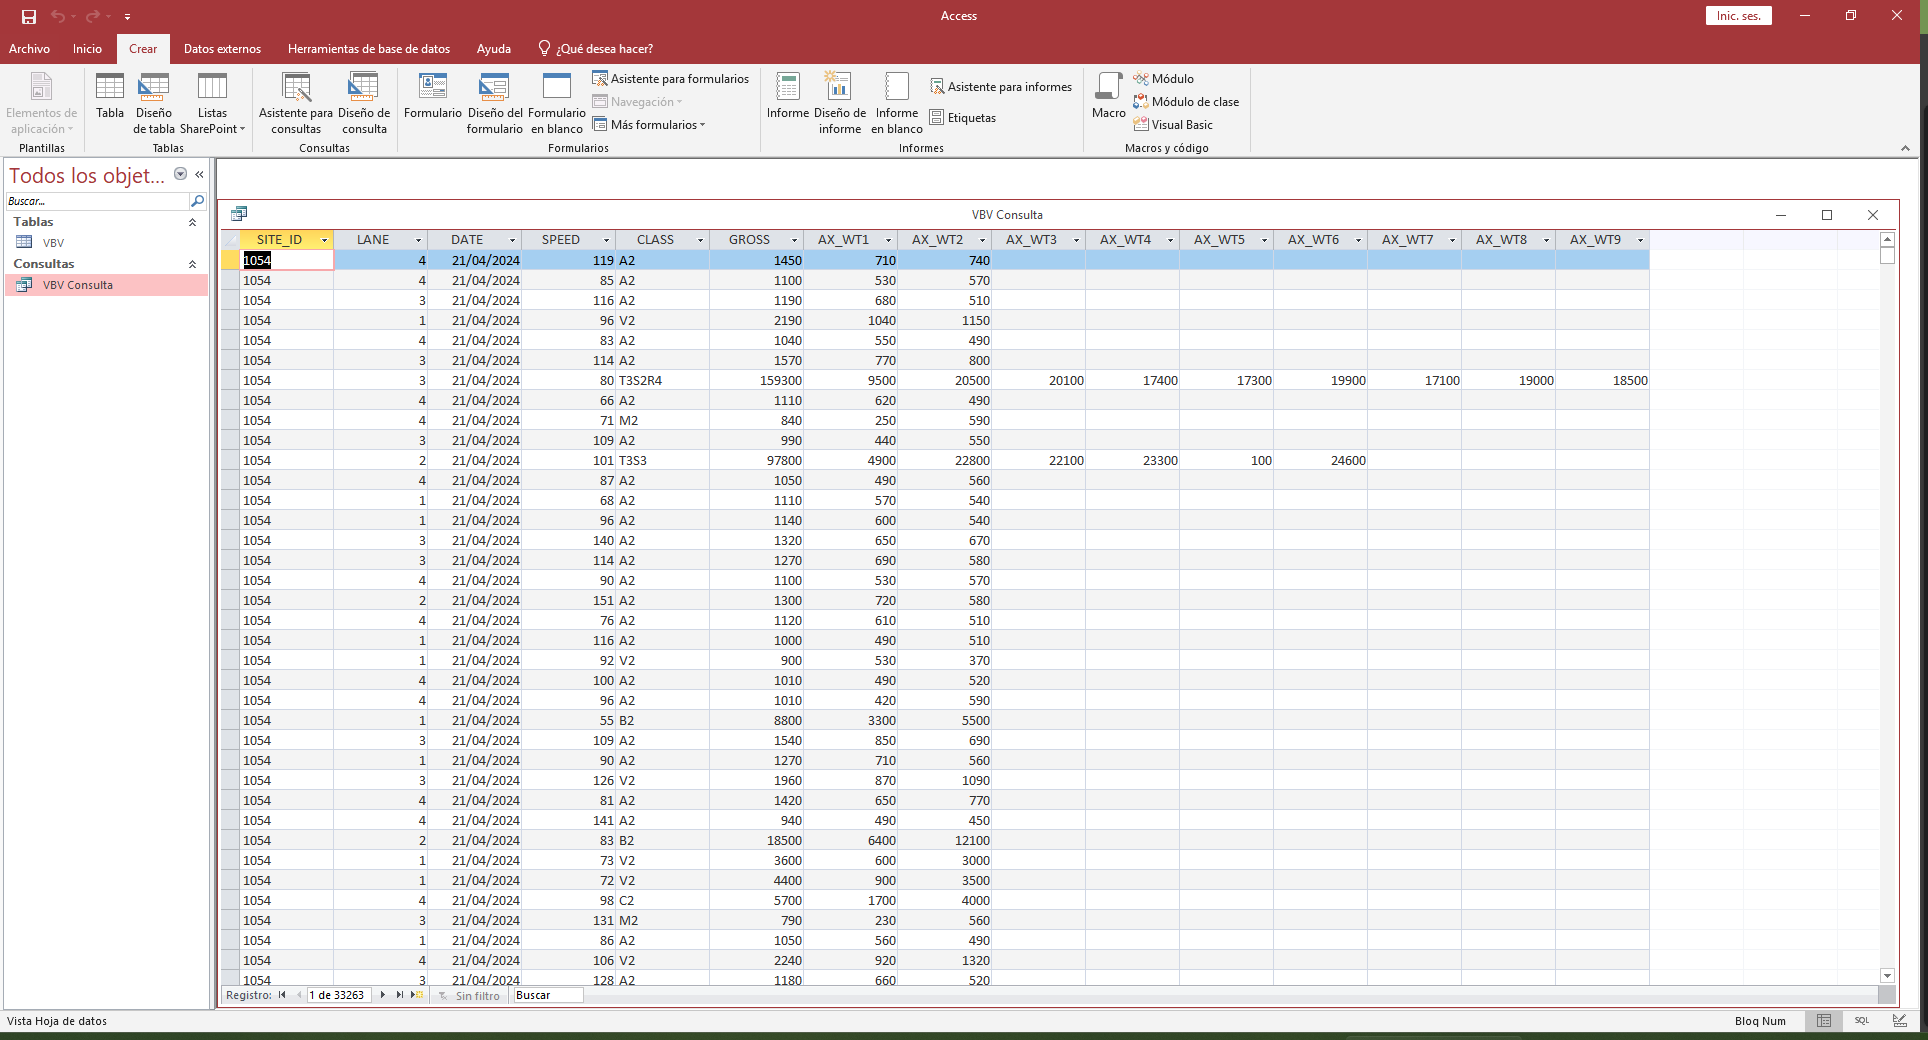Screen dimensions: 1928x1040
Task: Switch to Datasheet view in status bar
Action: 1824,1021
